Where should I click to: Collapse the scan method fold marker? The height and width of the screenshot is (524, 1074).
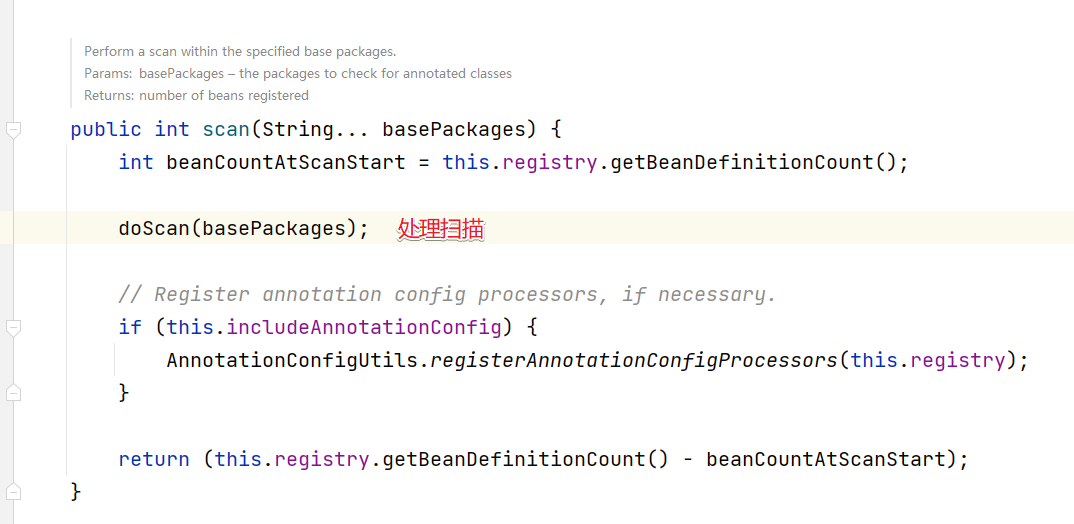coord(13,129)
